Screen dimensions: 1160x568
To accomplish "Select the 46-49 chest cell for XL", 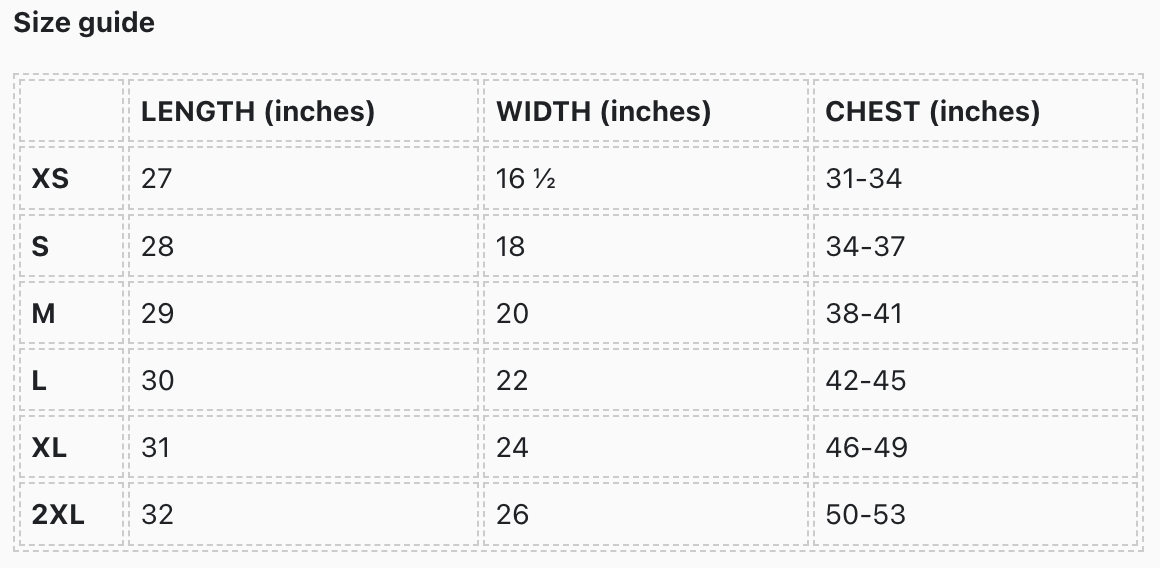I will 866,447.
